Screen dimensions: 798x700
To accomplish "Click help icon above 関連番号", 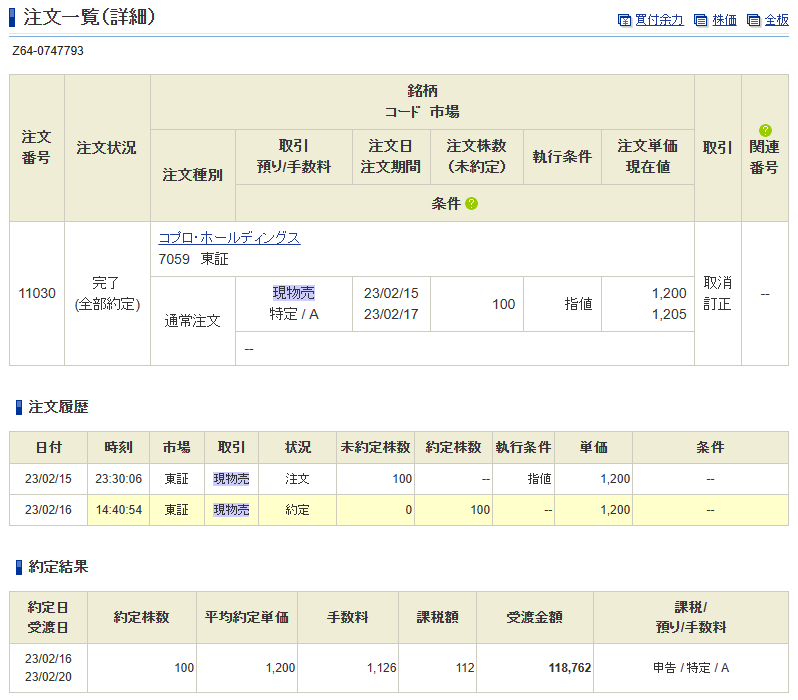I will click(x=765, y=130).
